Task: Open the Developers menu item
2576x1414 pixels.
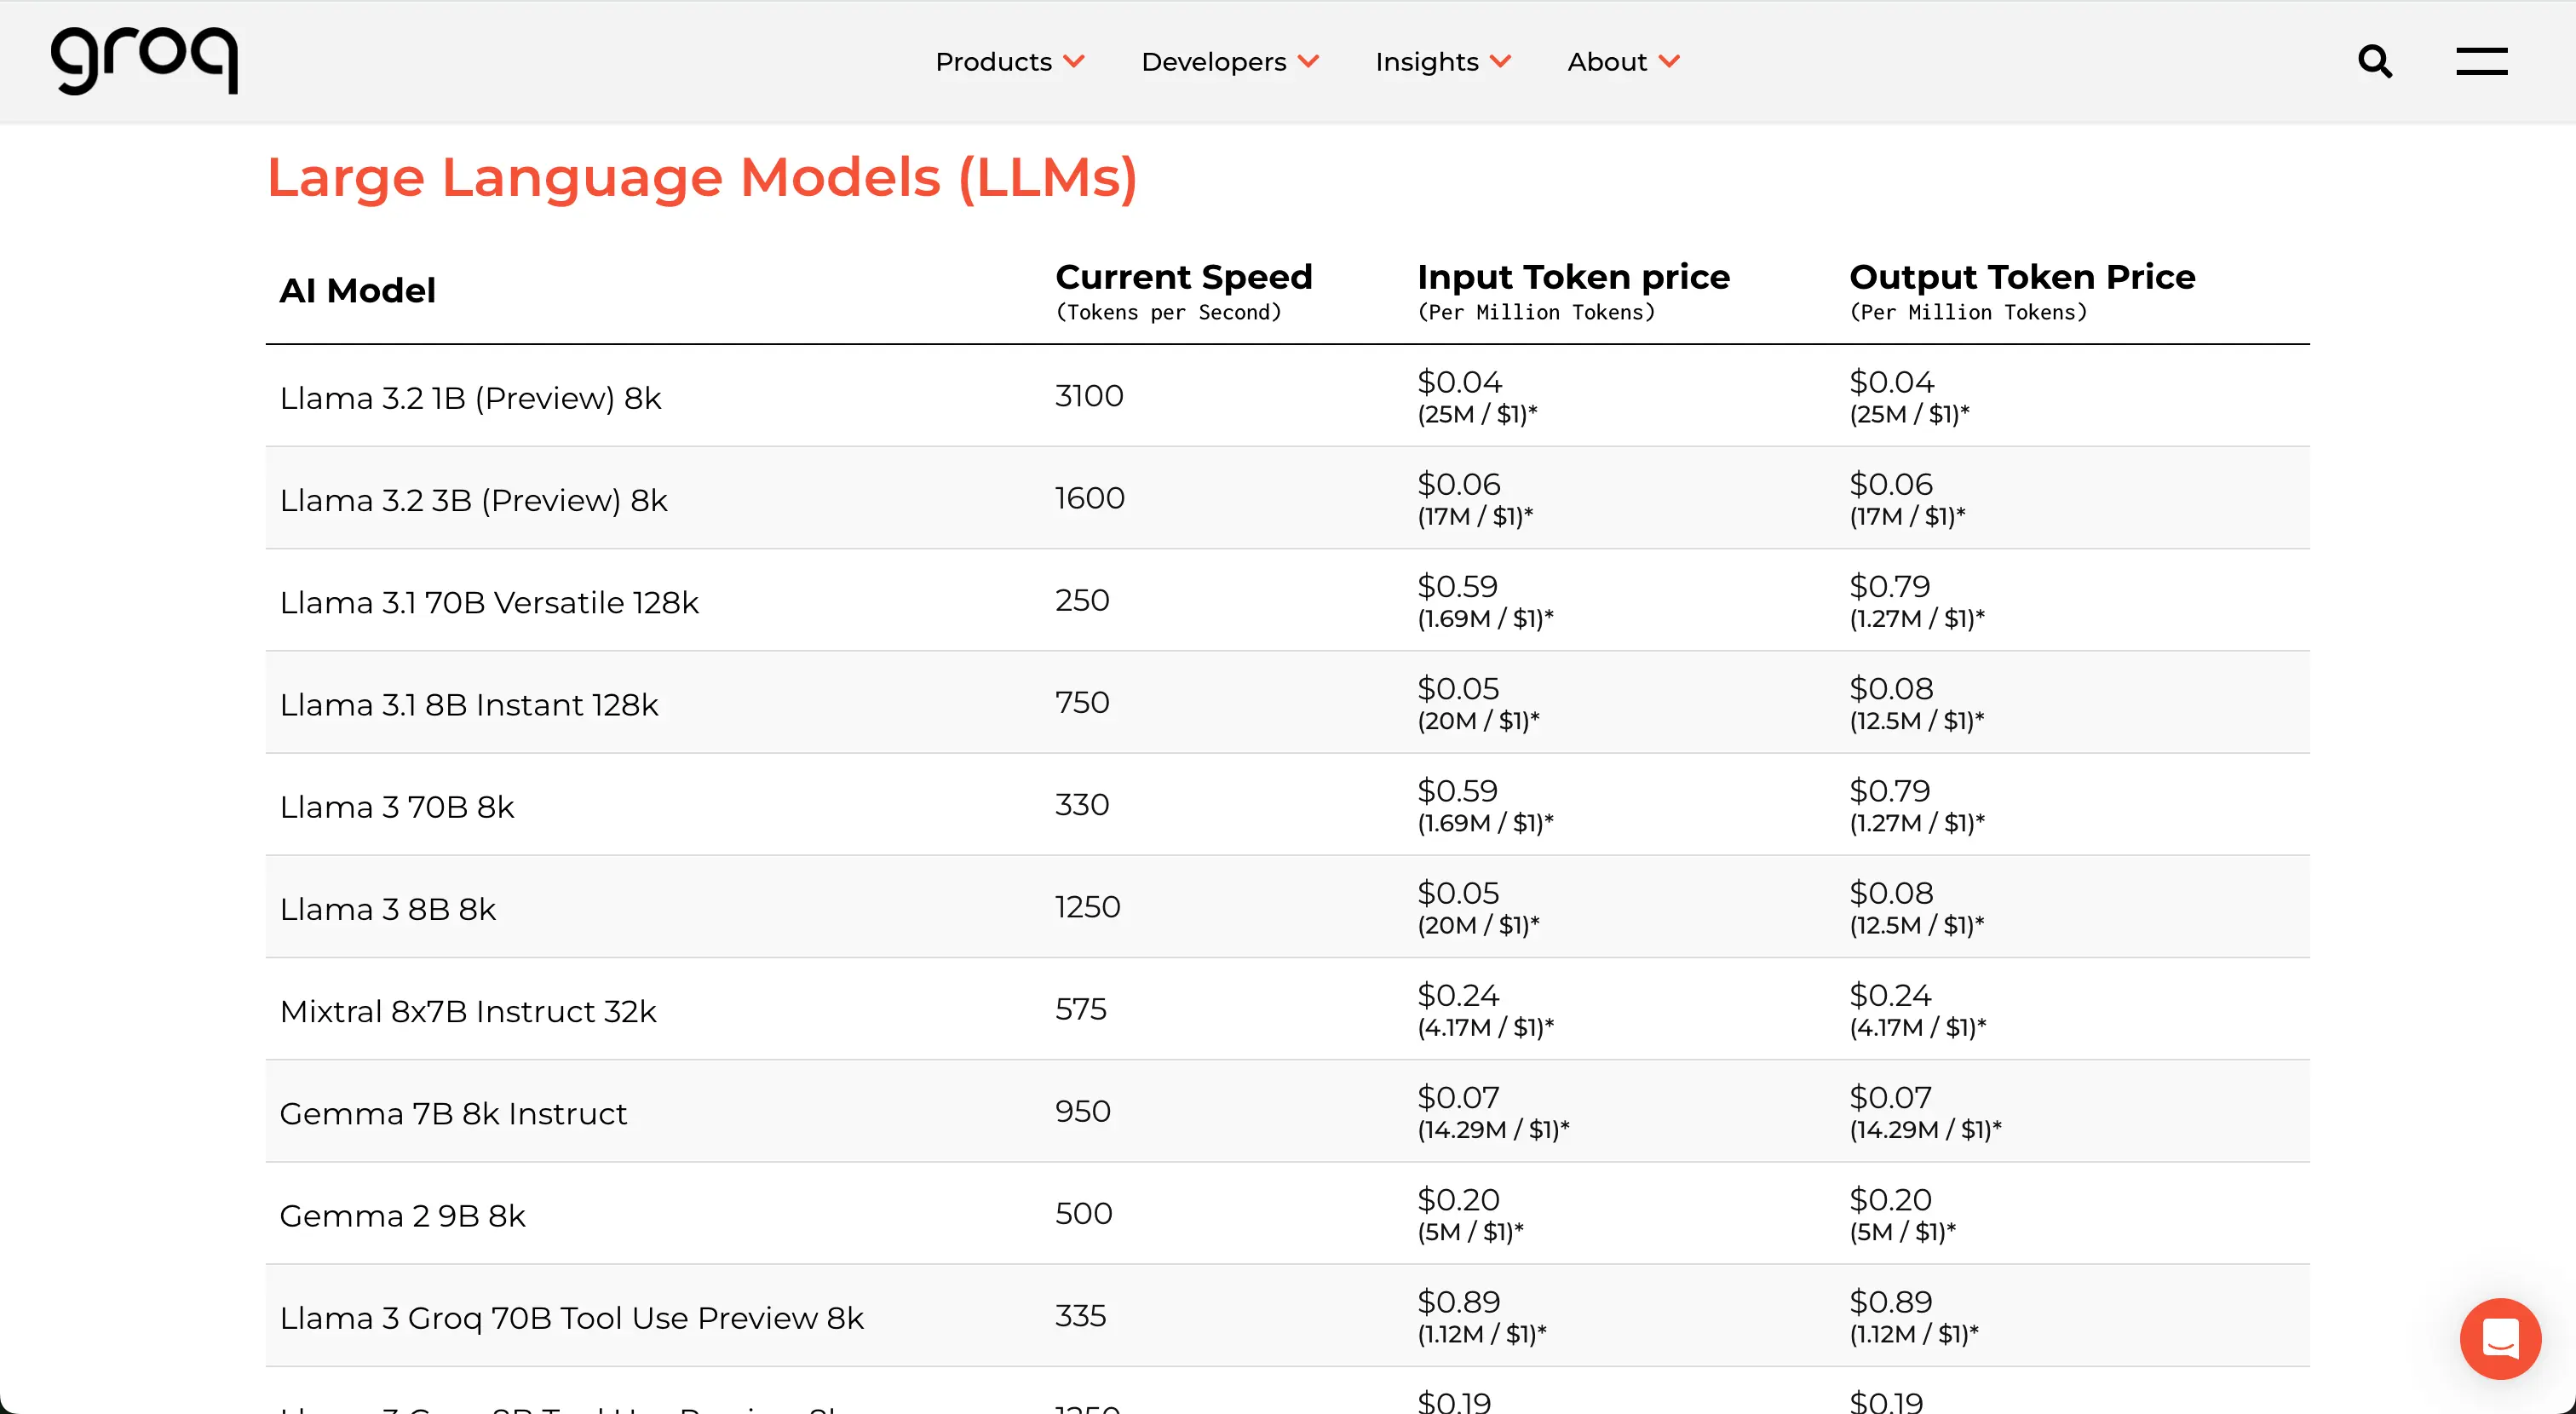Action: coord(1213,62)
